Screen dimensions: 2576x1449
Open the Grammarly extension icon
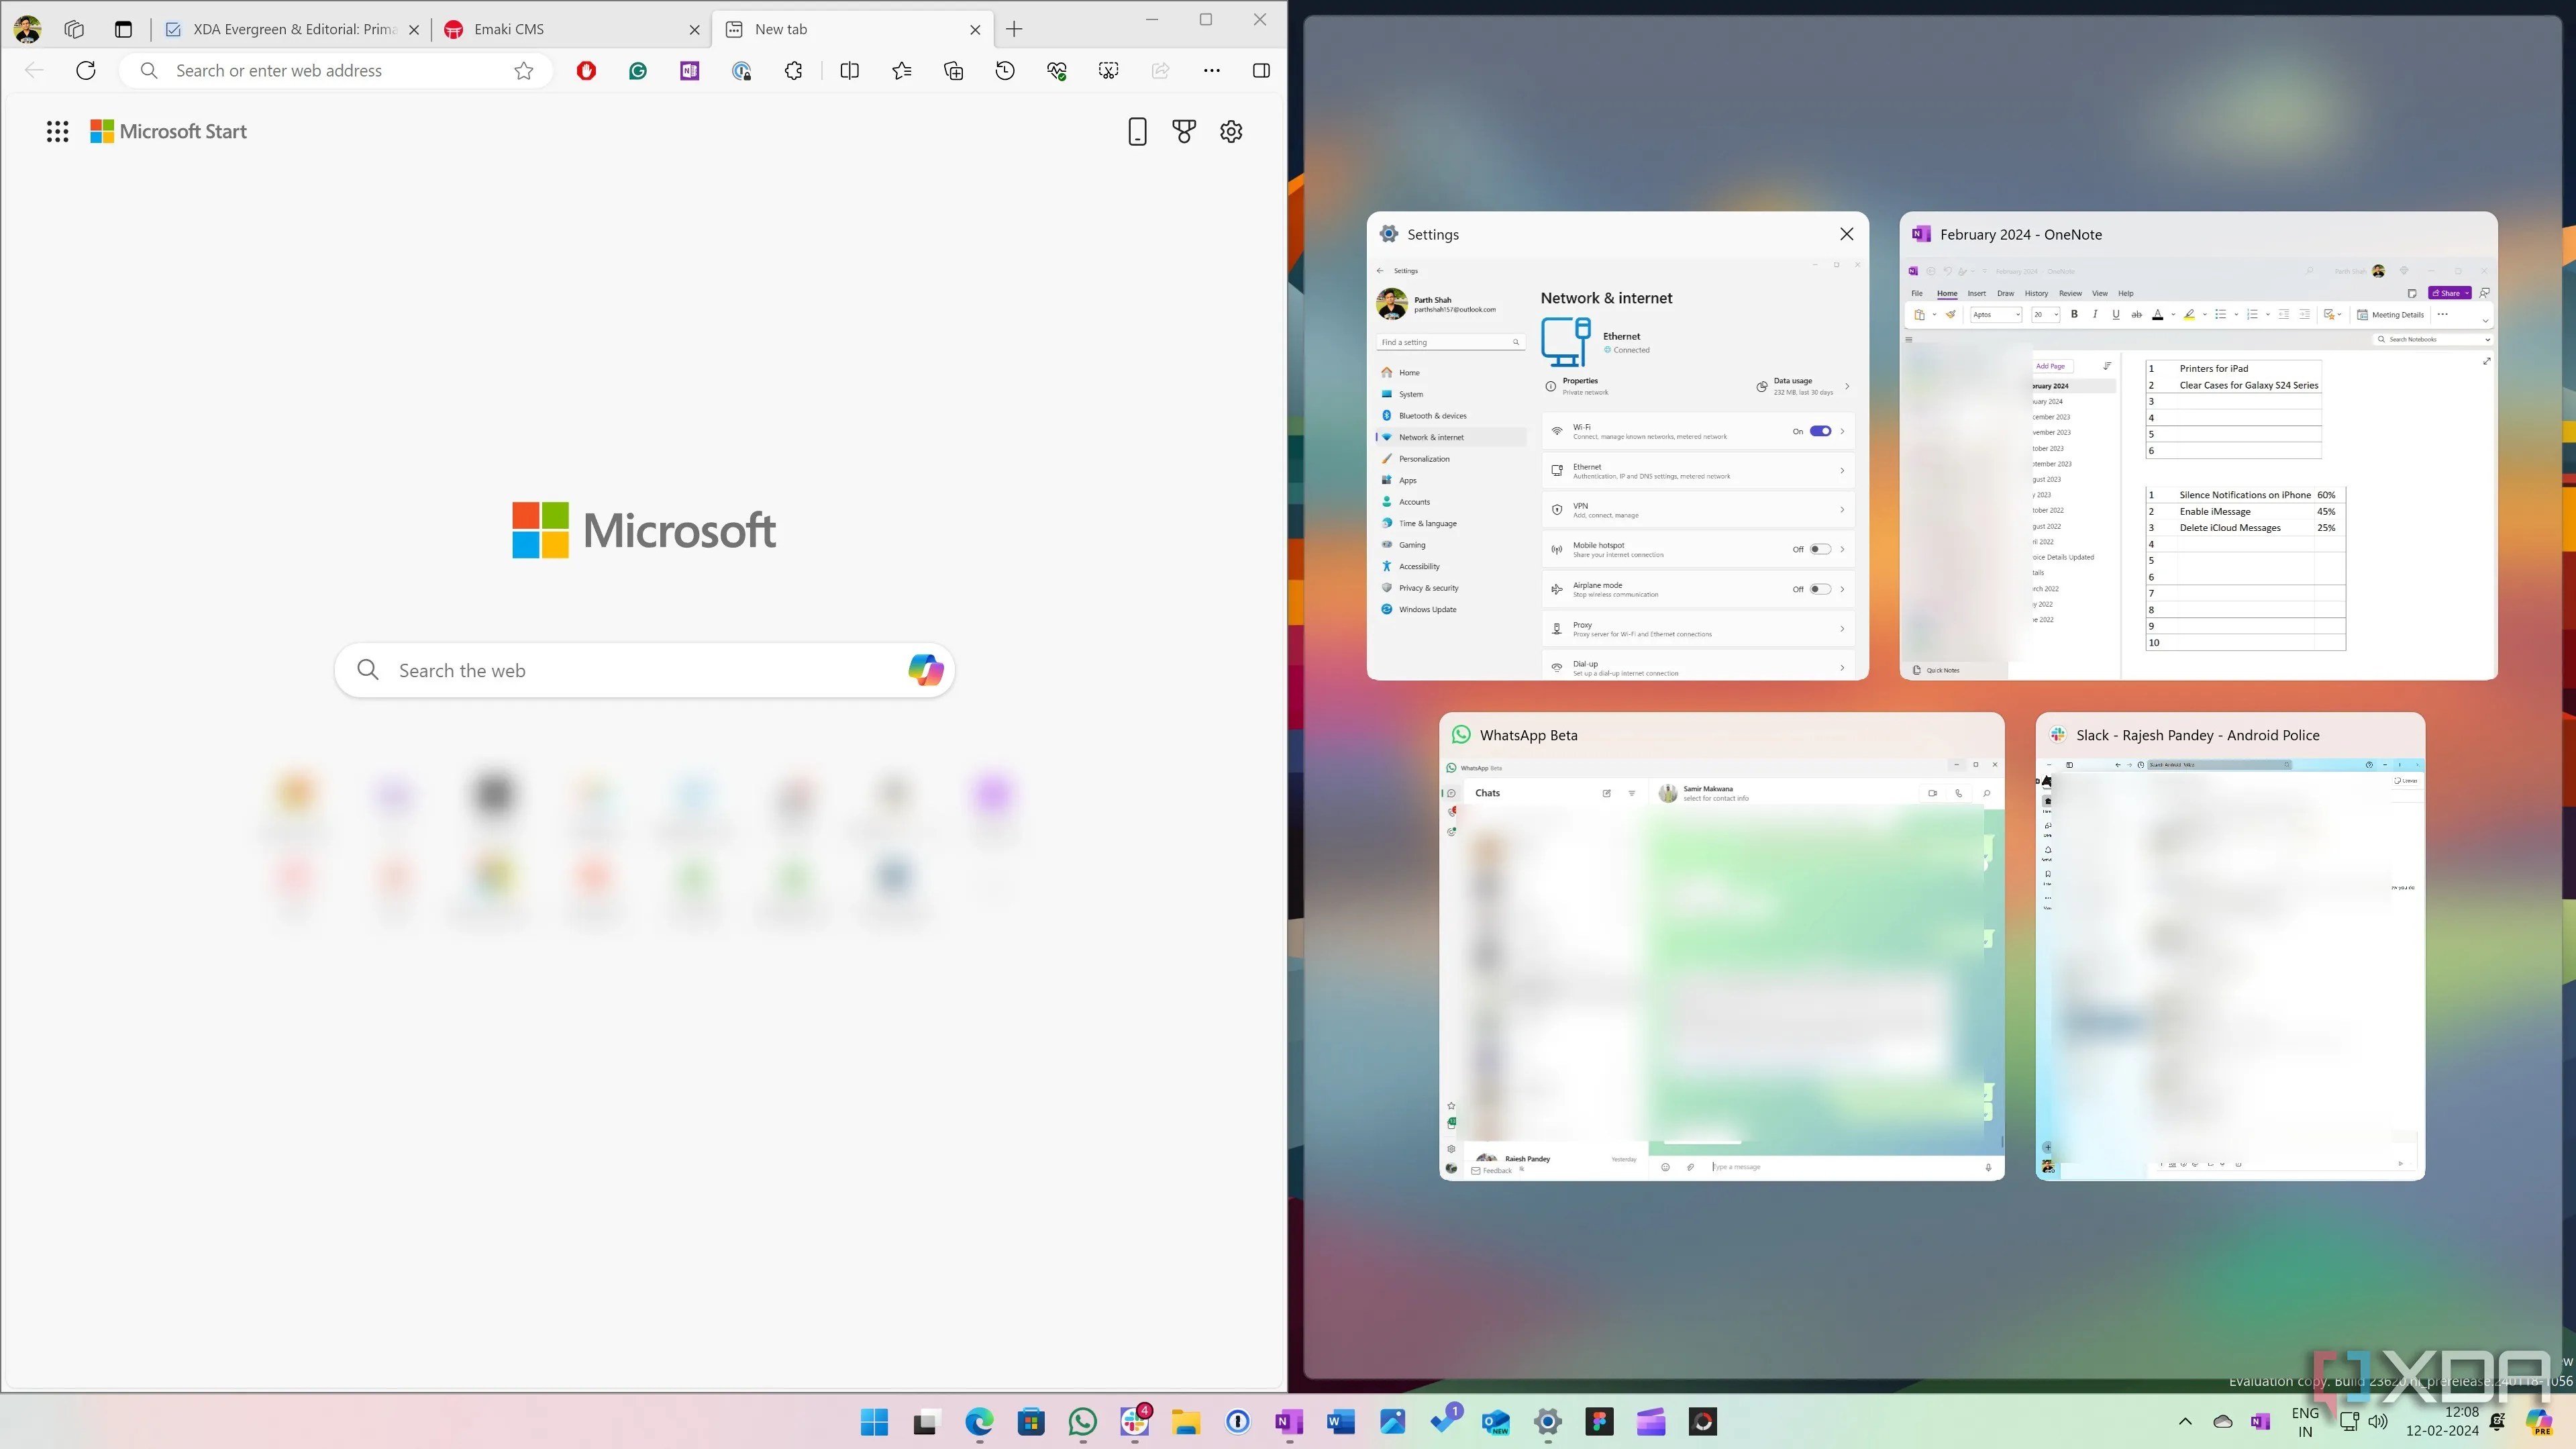pyautogui.click(x=638, y=70)
